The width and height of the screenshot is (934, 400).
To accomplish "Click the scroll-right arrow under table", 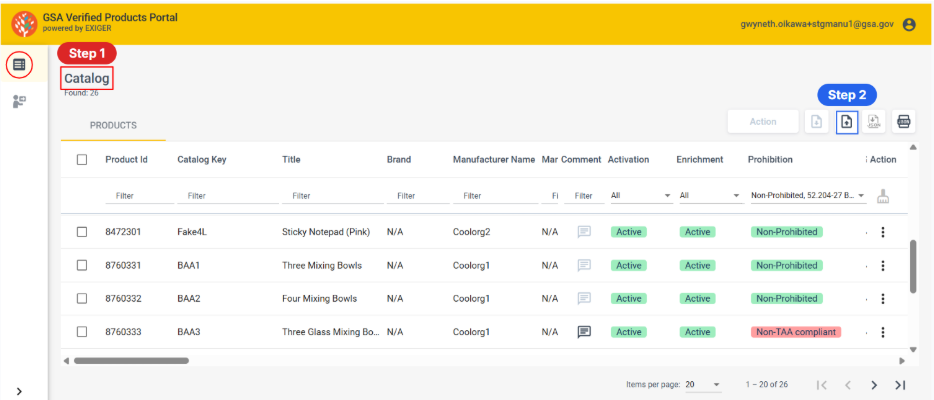I will [x=902, y=360].
